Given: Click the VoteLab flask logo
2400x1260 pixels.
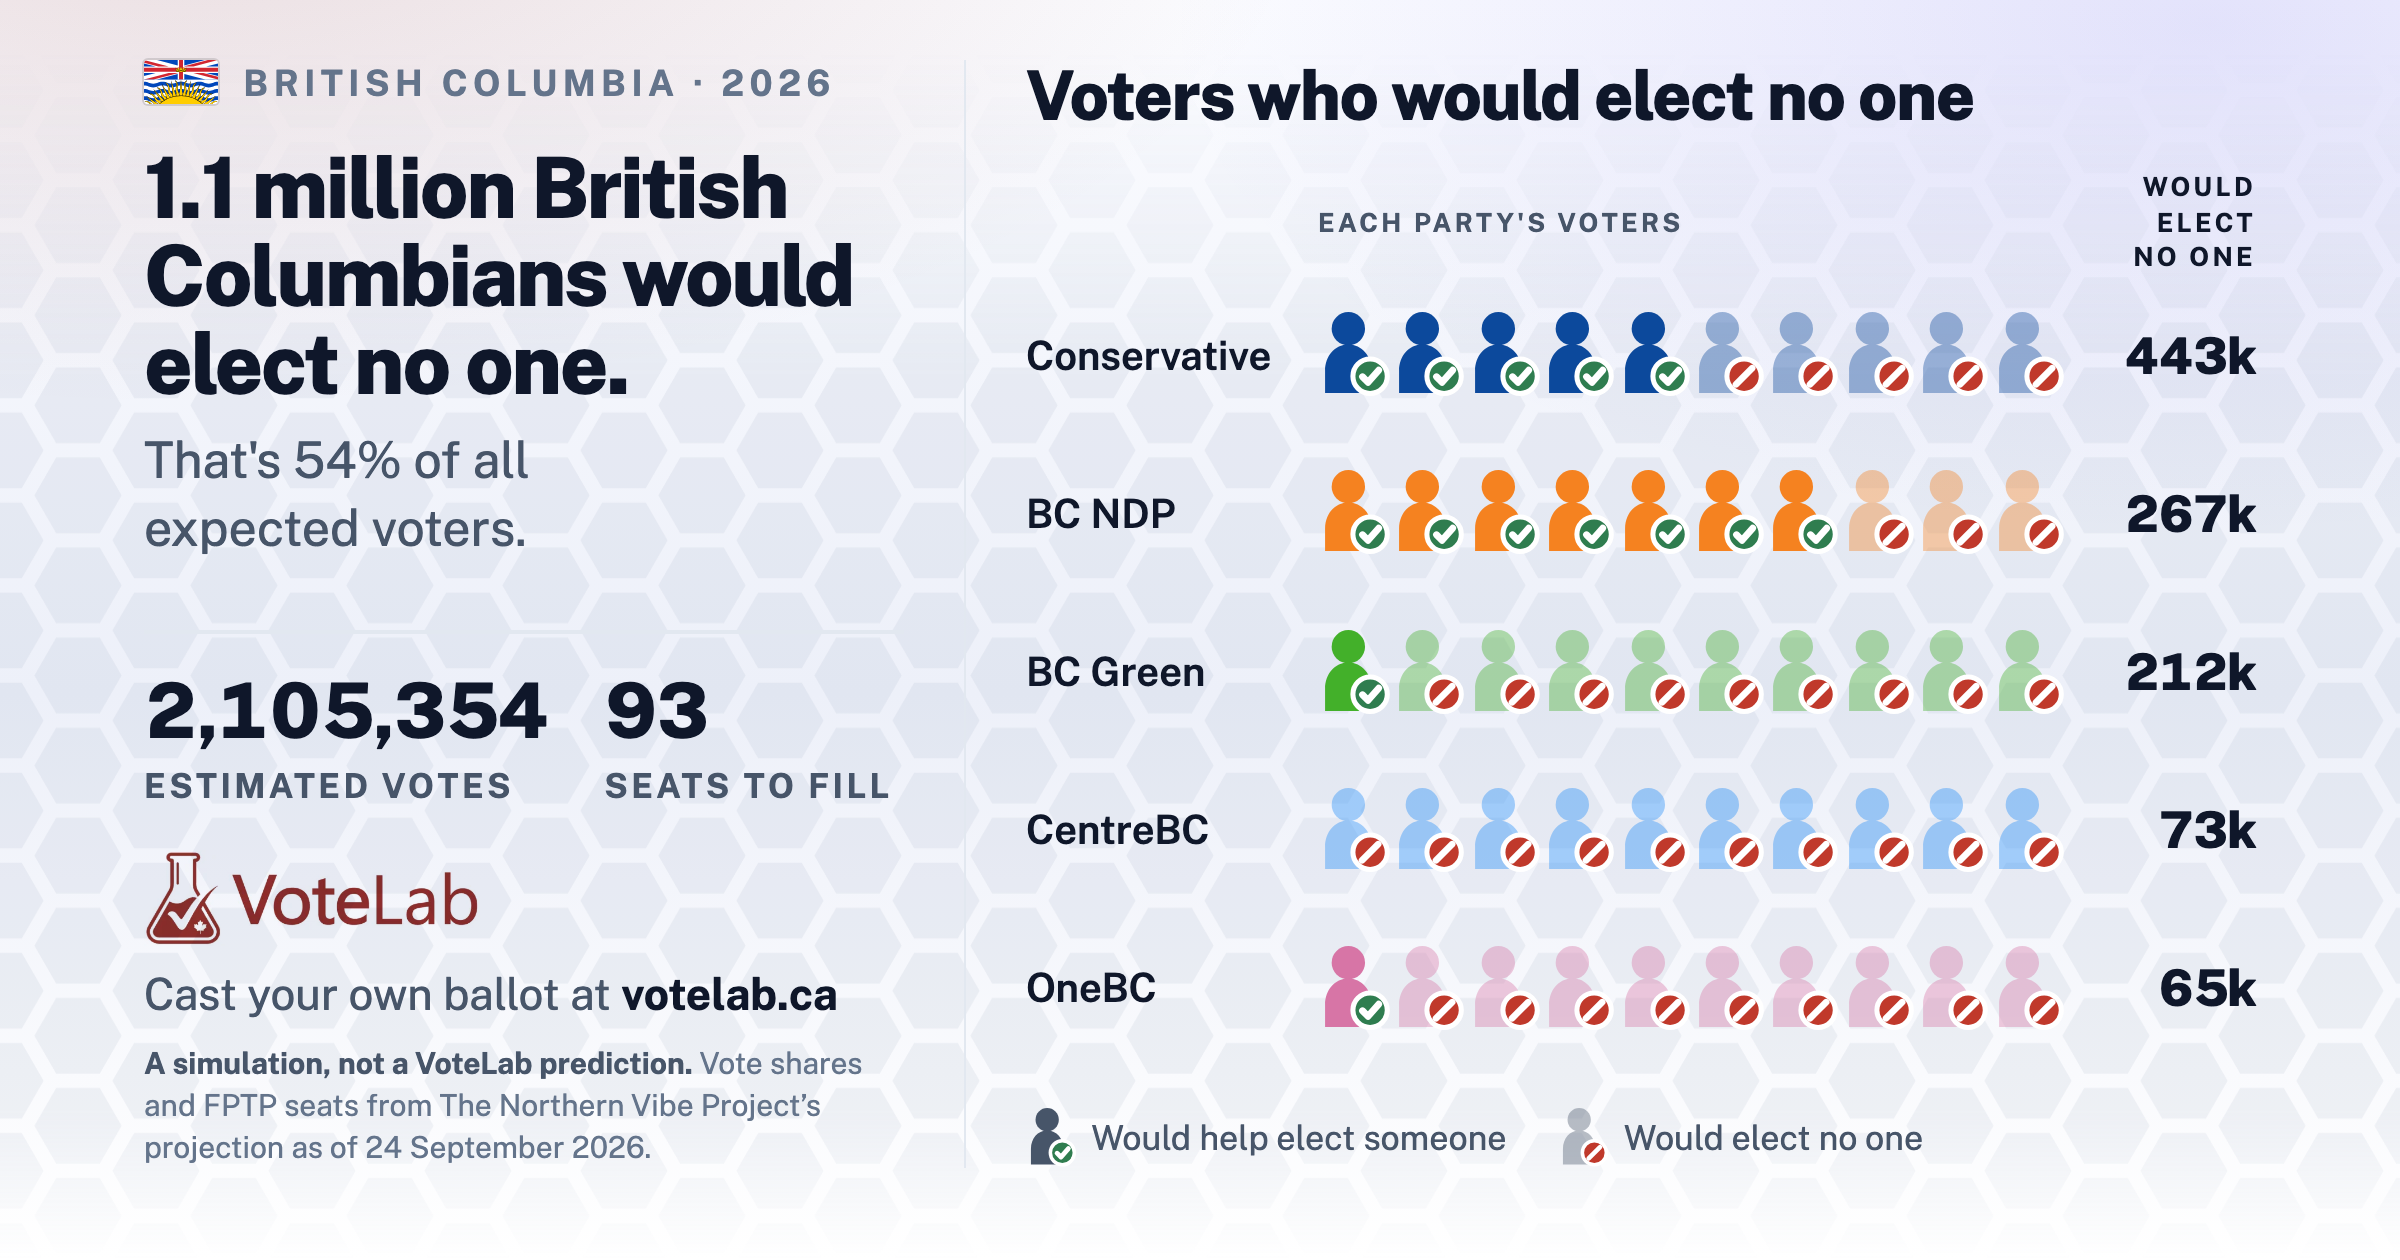Looking at the screenshot, I should pyautogui.click(x=183, y=898).
